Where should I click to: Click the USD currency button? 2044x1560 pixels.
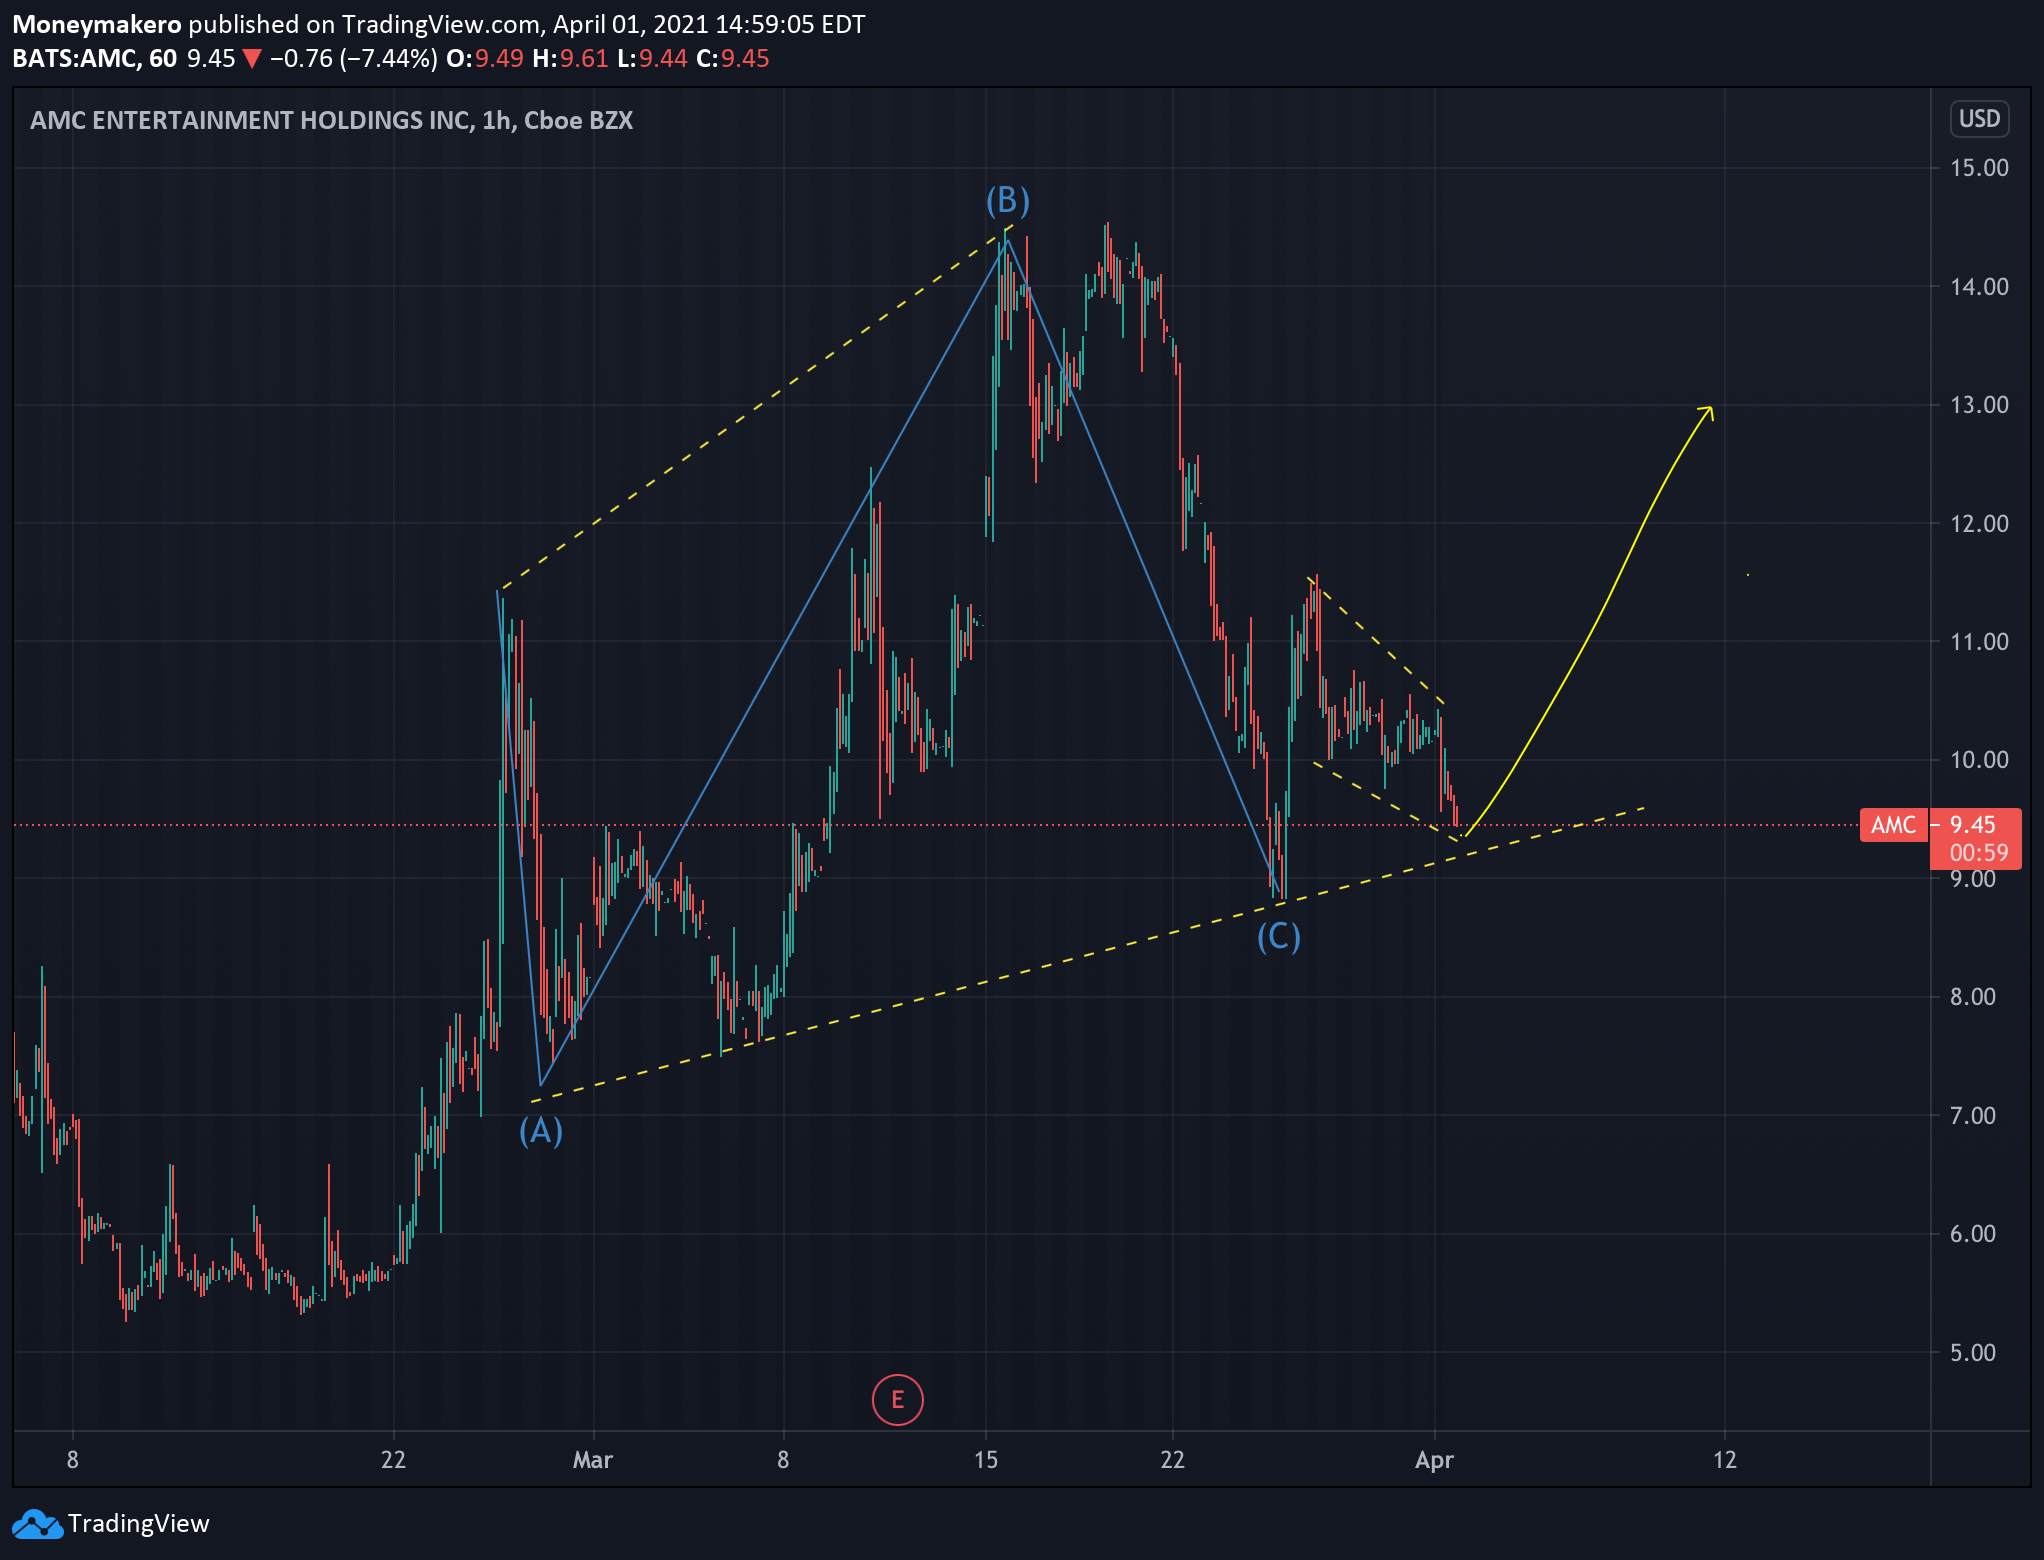1979,119
